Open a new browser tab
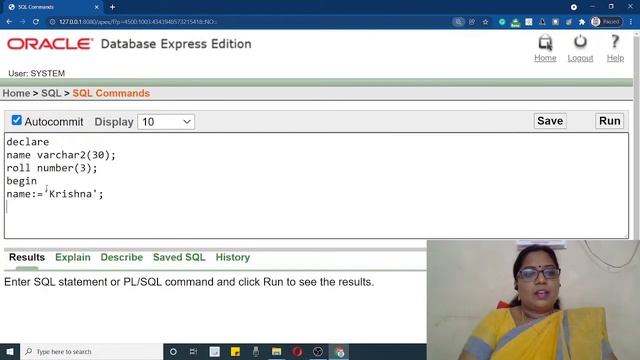The height and width of the screenshot is (360, 640). [112, 7]
